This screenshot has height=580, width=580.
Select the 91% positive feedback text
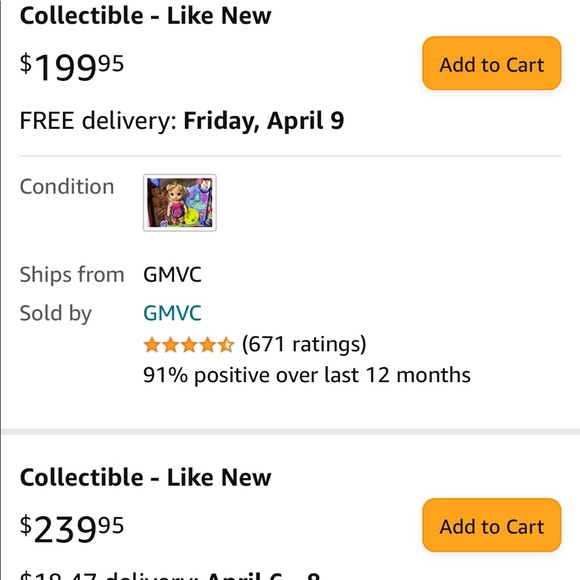pyautogui.click(x=307, y=375)
